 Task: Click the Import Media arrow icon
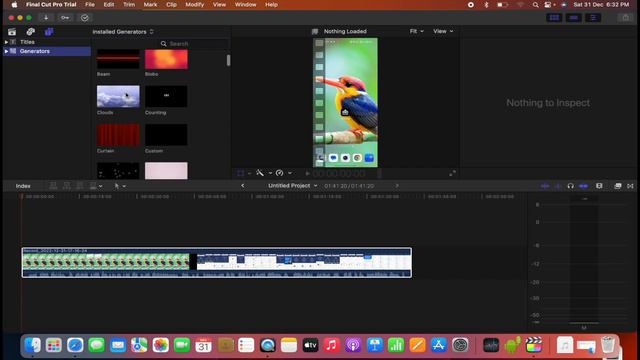46,18
